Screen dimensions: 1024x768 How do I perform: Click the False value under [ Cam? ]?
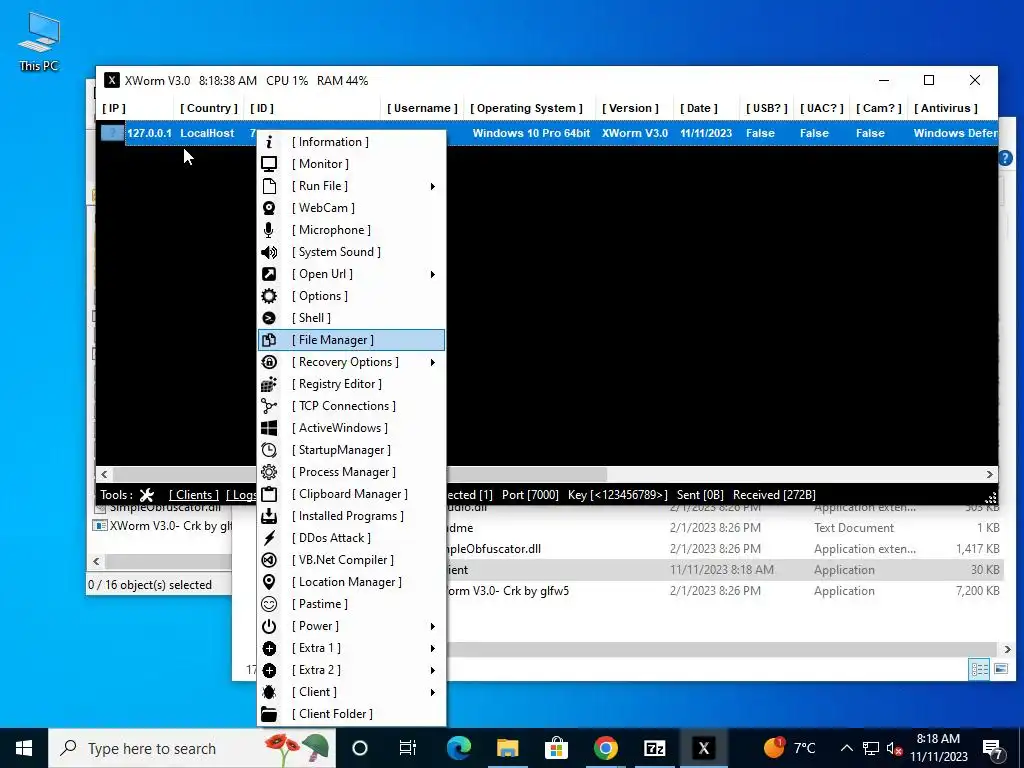pos(871,133)
